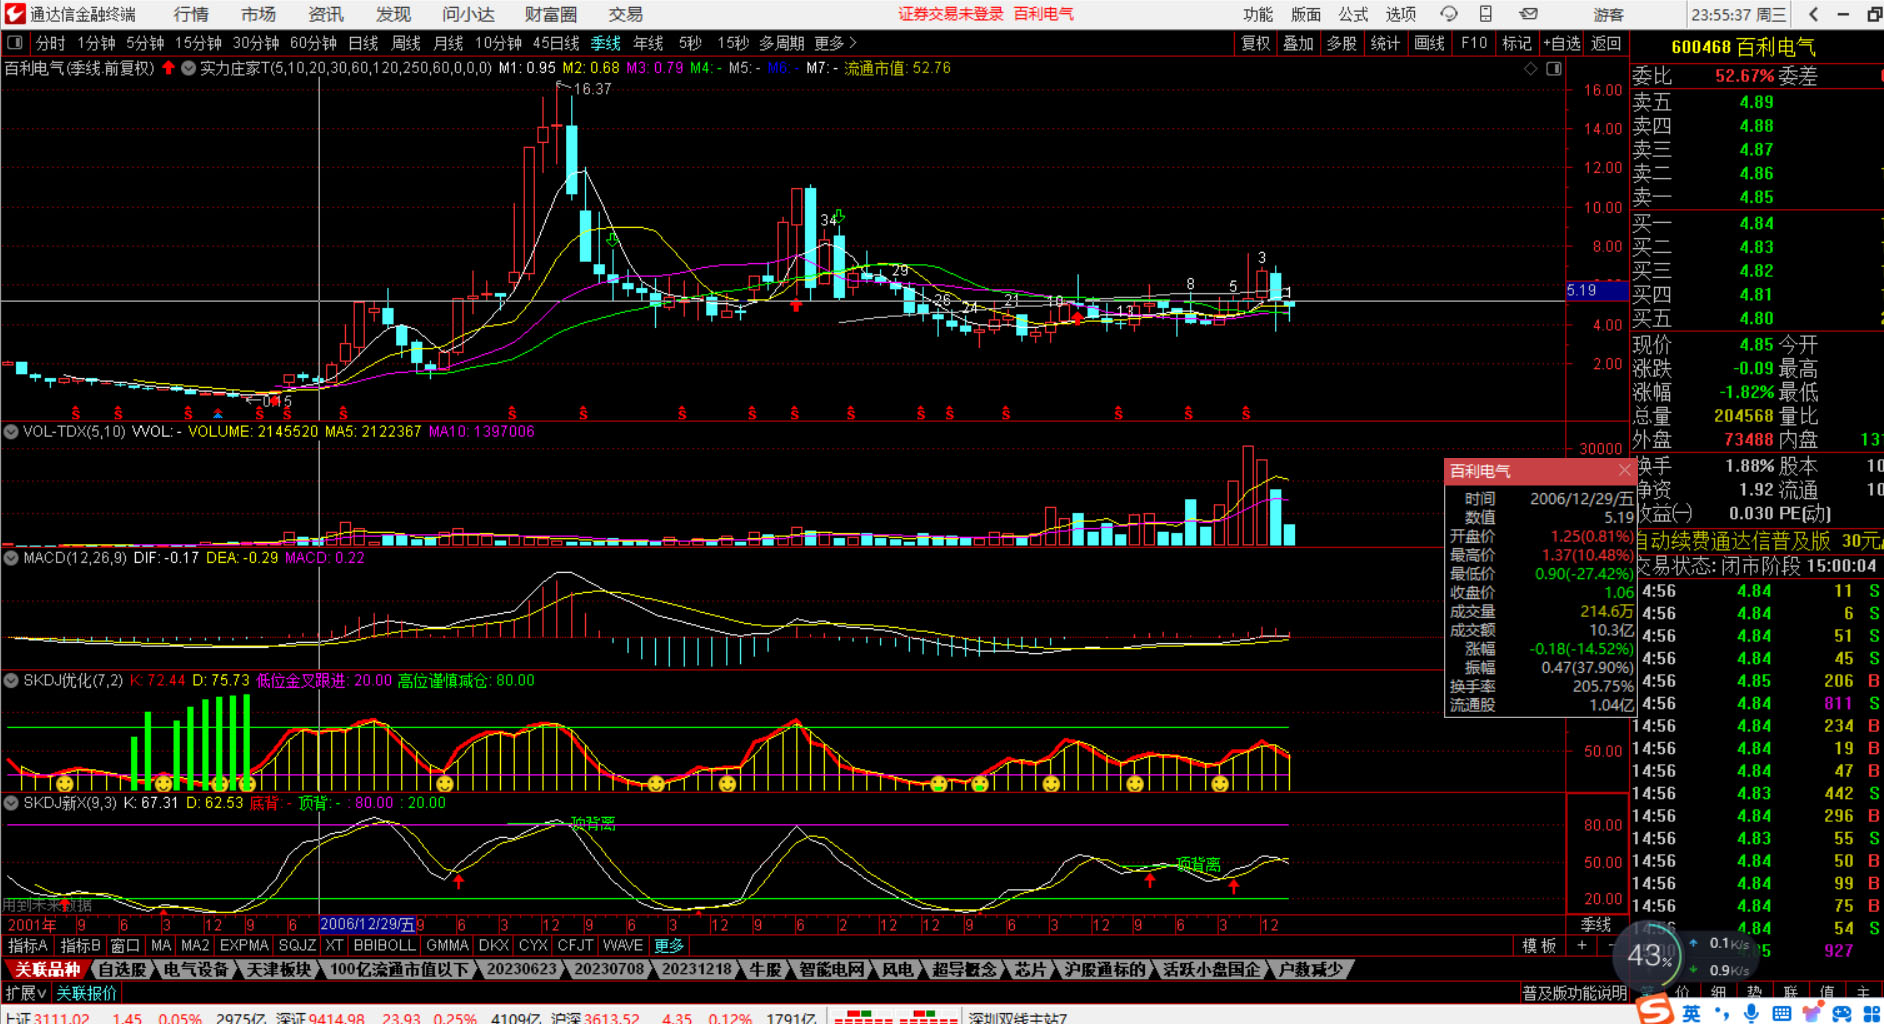Open the 行情 menu
This screenshot has width=1884, height=1024.
click(x=190, y=14)
